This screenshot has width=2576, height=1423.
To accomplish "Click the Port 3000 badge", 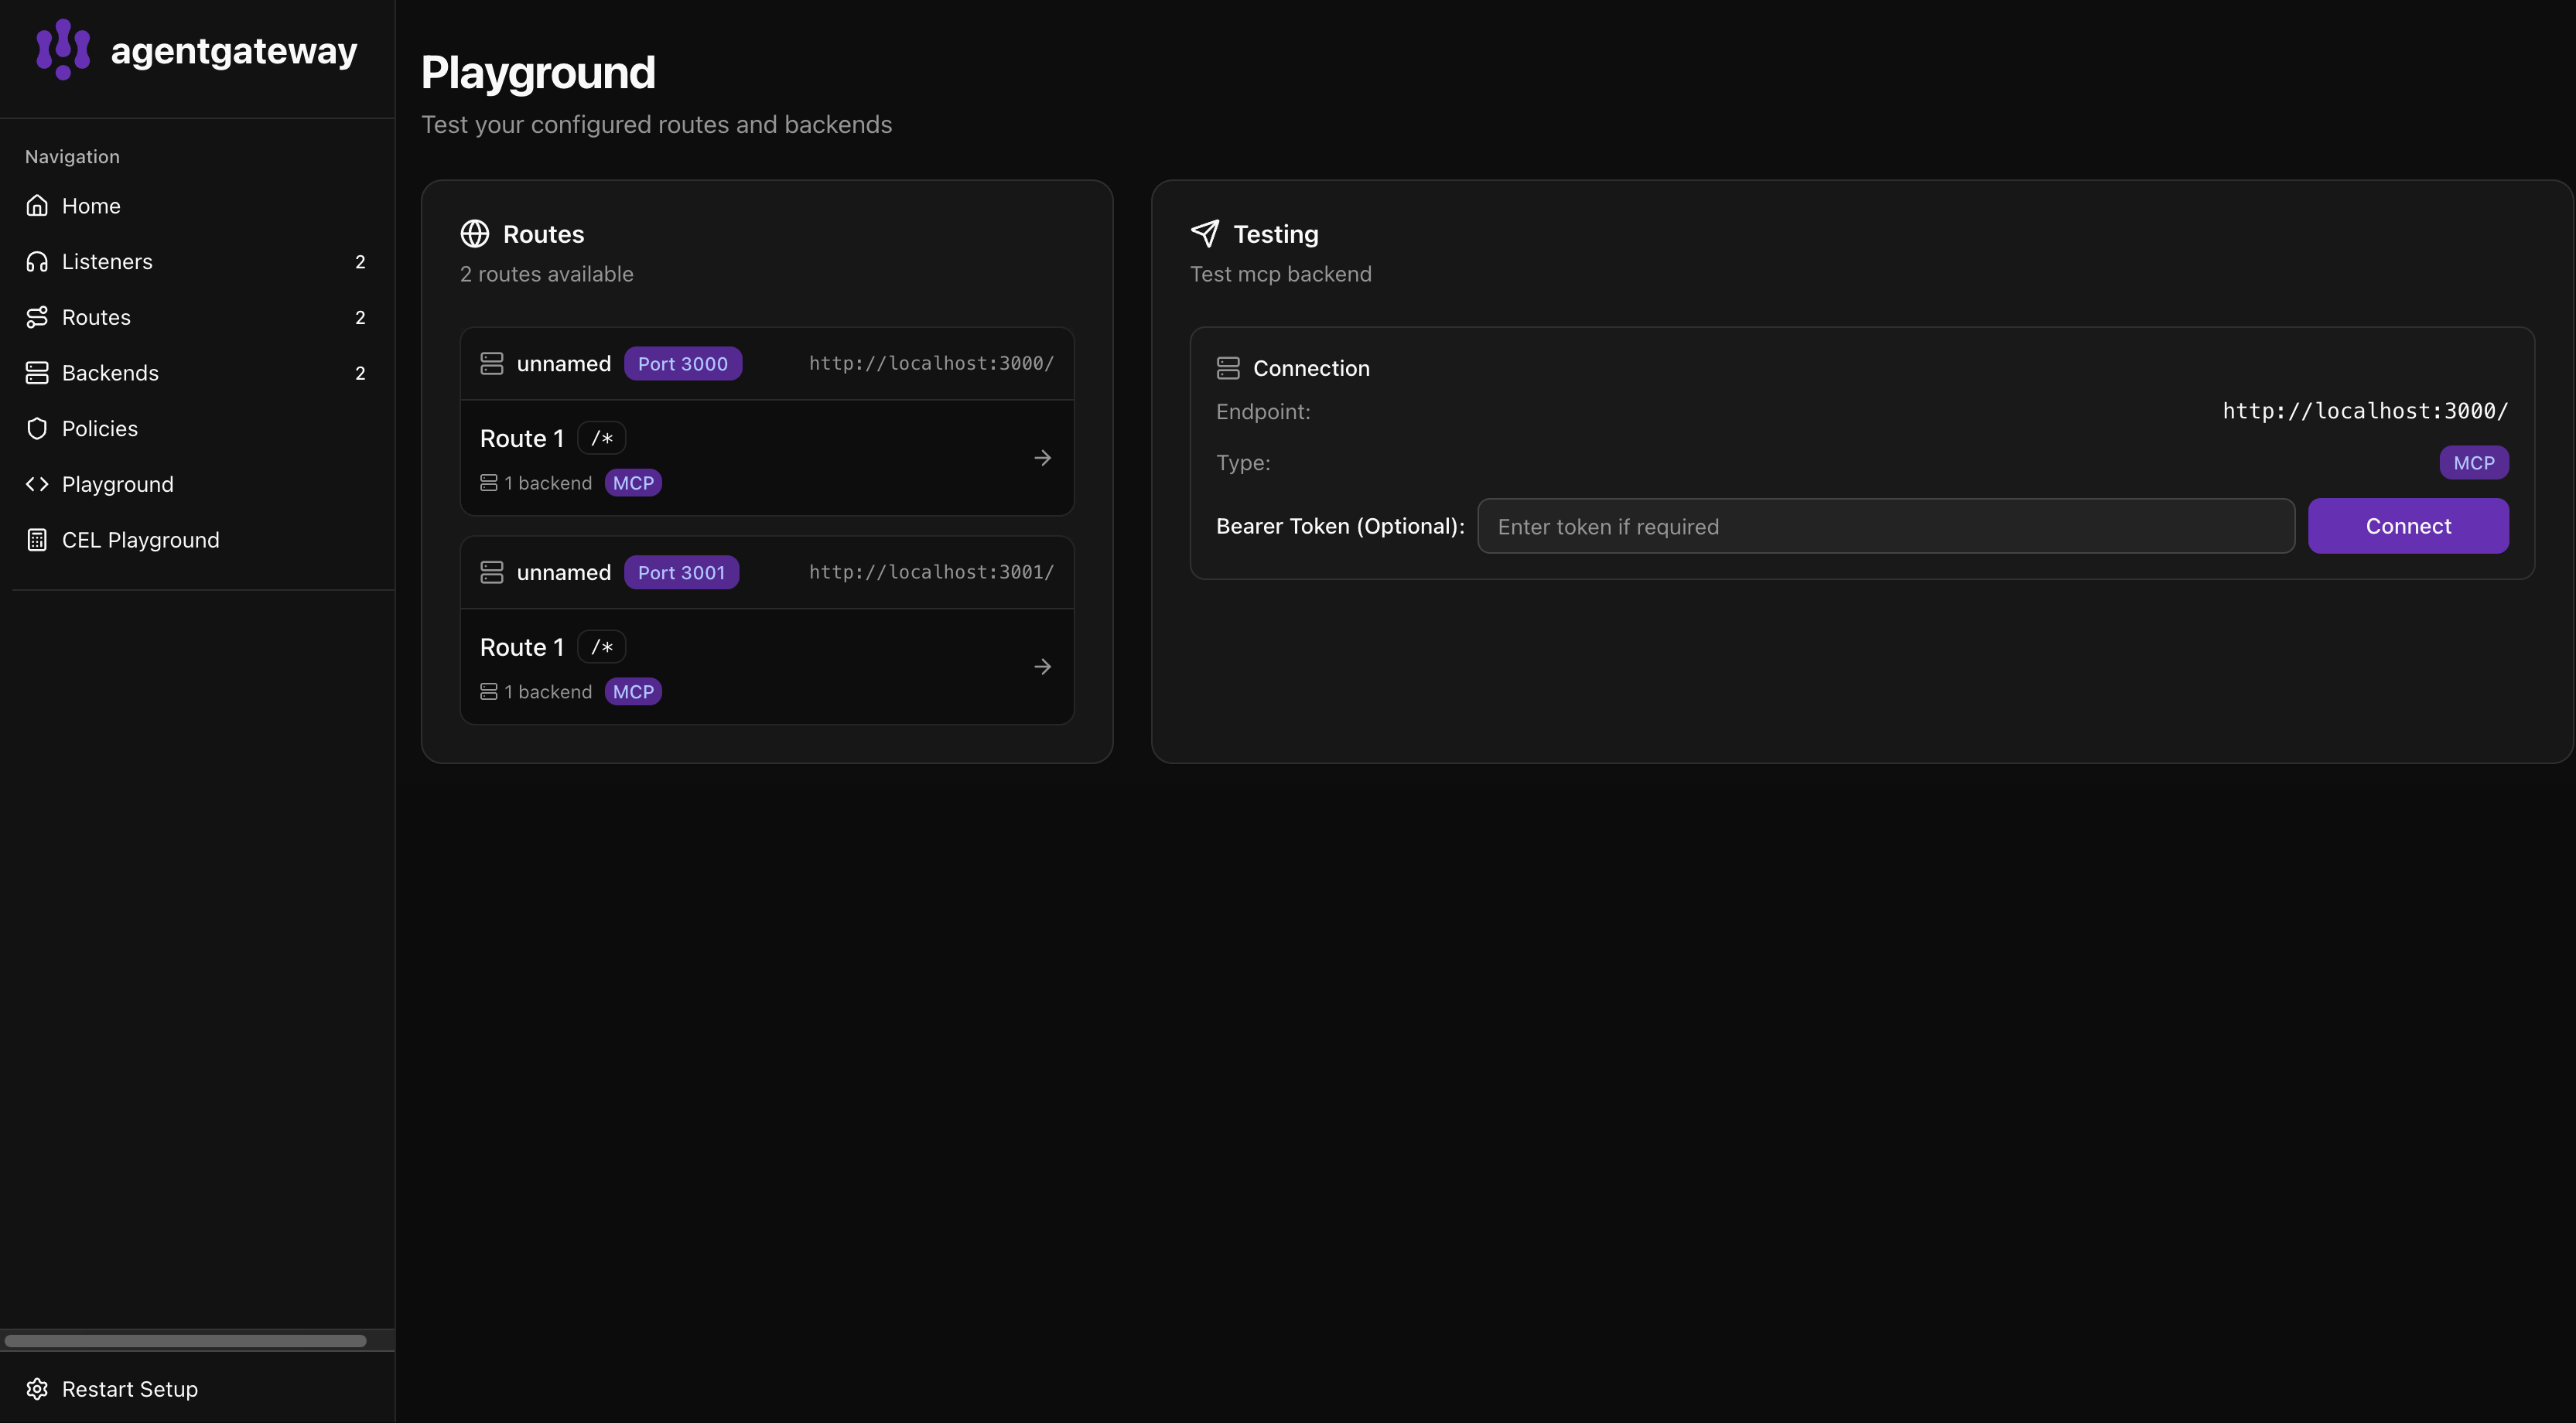I will (682, 364).
